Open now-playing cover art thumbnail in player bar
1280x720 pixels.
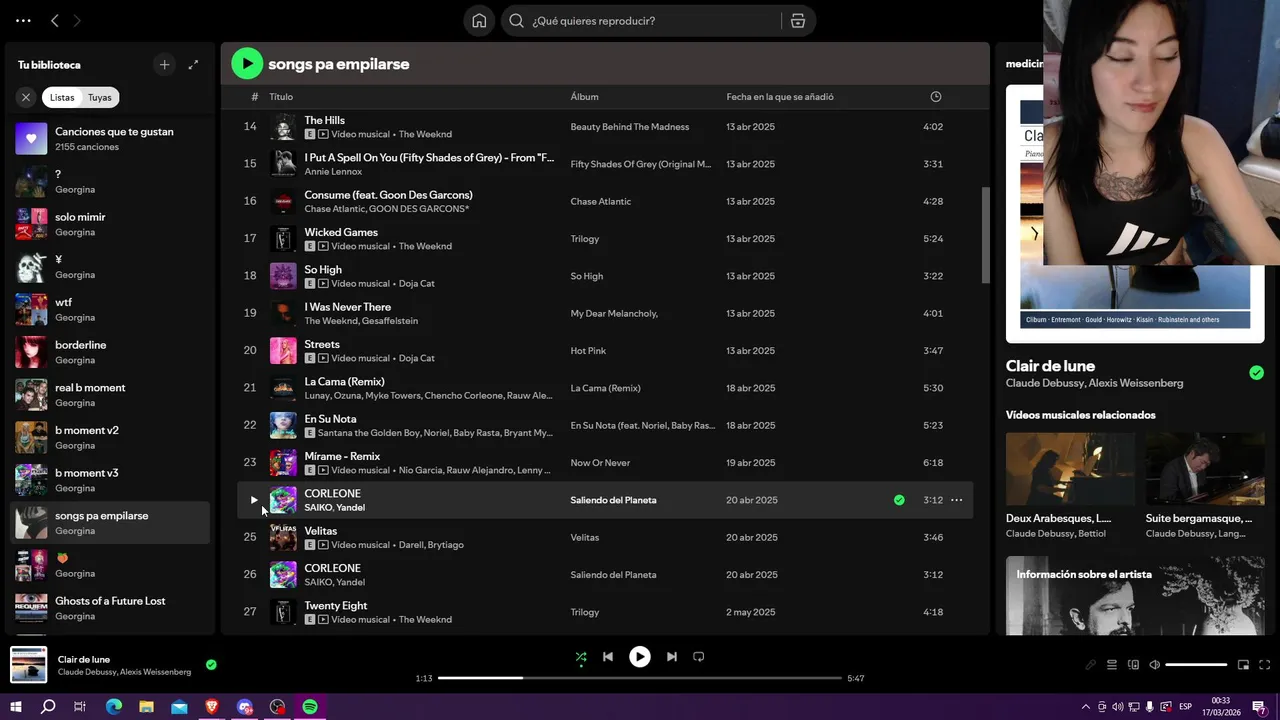[29, 665]
